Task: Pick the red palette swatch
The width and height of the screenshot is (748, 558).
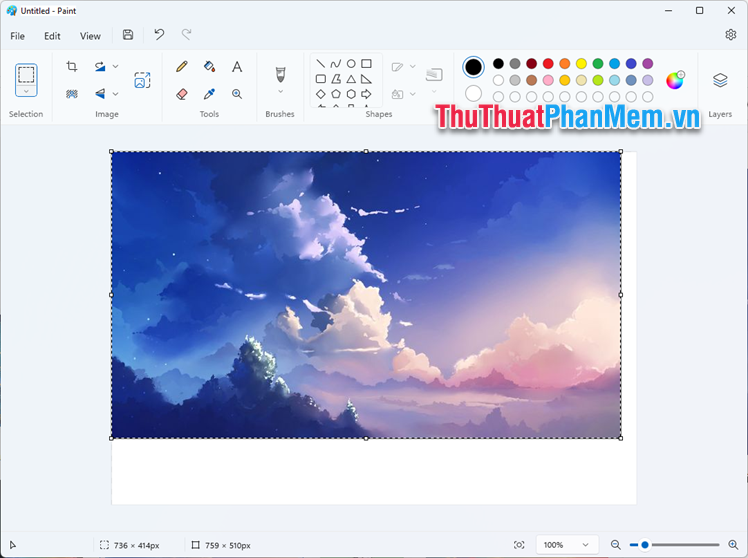Action: click(x=548, y=63)
